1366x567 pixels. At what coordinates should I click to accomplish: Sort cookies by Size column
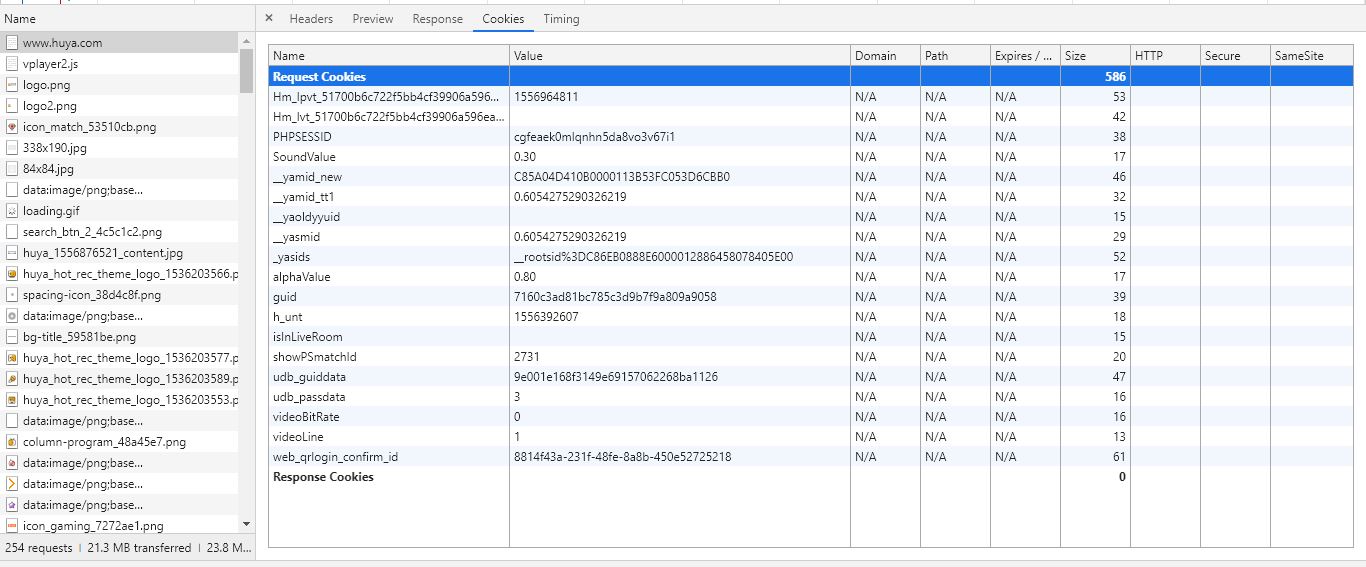[x=1095, y=56]
